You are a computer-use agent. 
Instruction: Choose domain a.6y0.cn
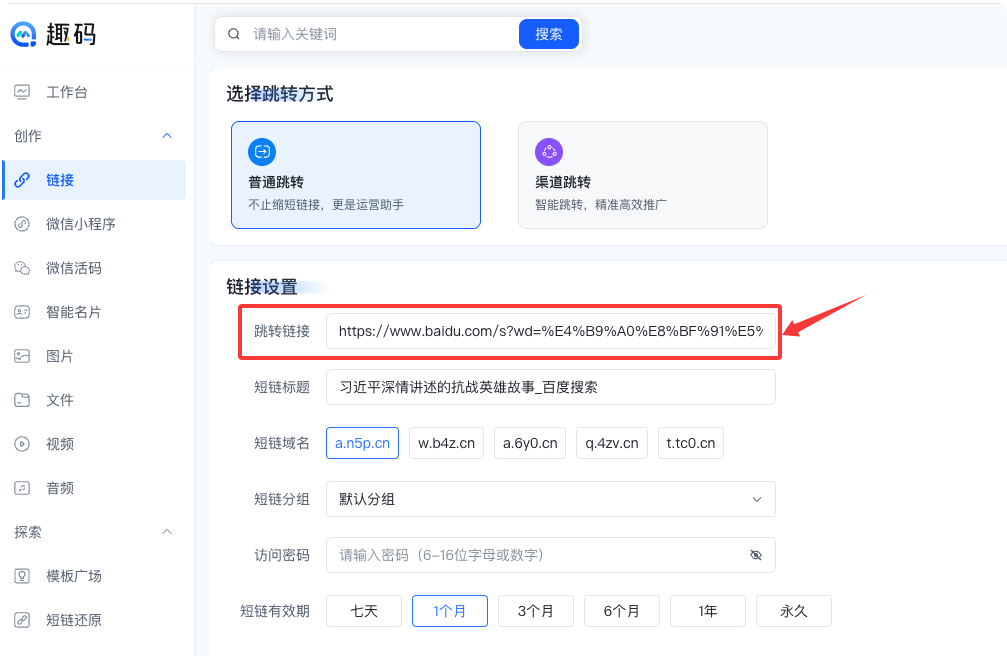[528, 443]
